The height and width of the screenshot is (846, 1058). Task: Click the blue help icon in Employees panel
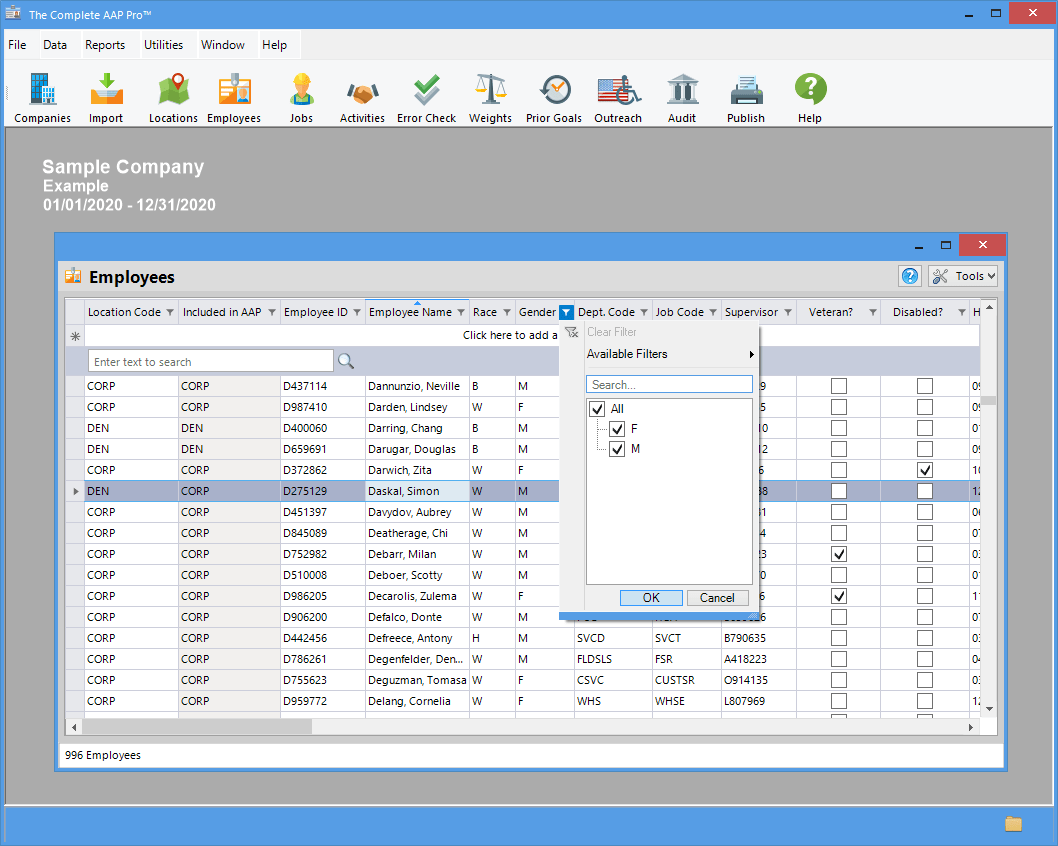[x=910, y=276]
